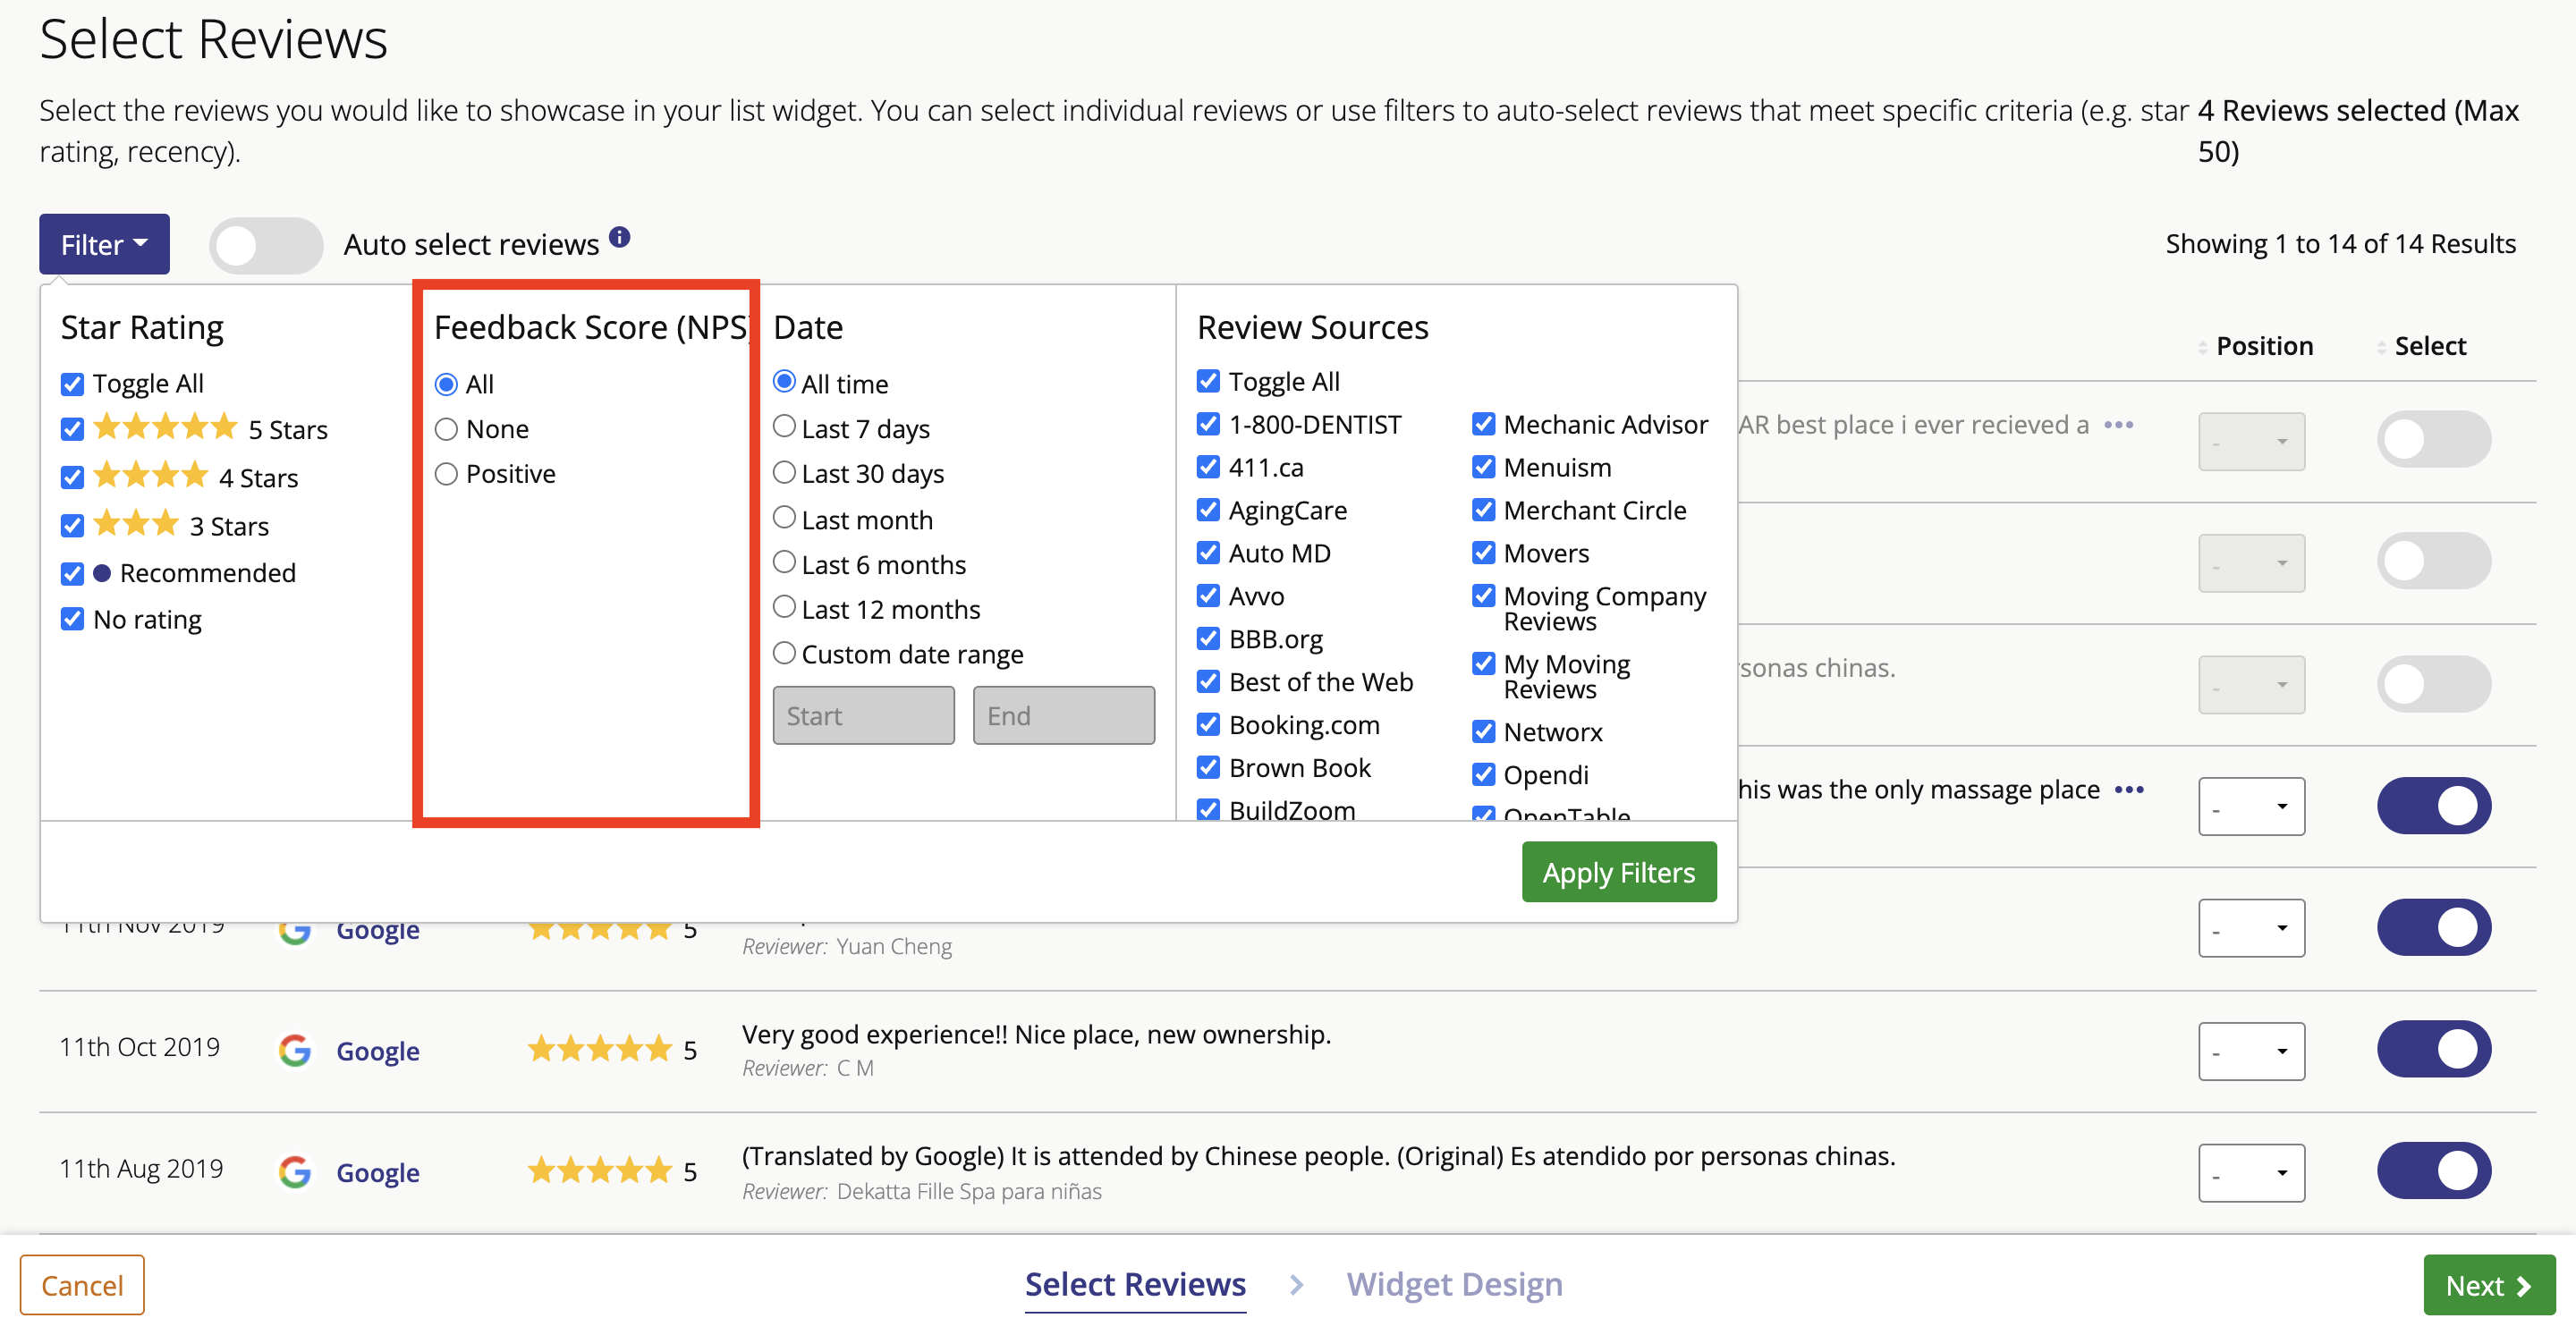Uncheck the Recommended checkbox

(x=72, y=573)
